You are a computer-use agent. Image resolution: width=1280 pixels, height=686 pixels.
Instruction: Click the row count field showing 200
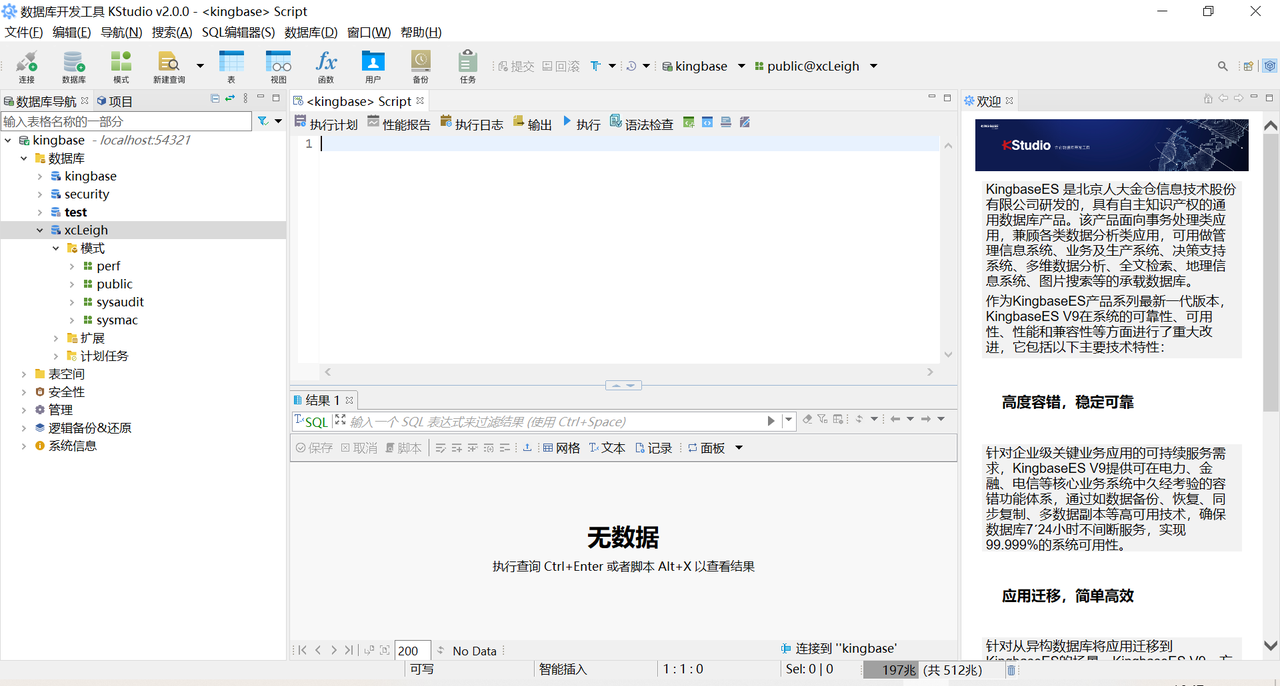412,651
